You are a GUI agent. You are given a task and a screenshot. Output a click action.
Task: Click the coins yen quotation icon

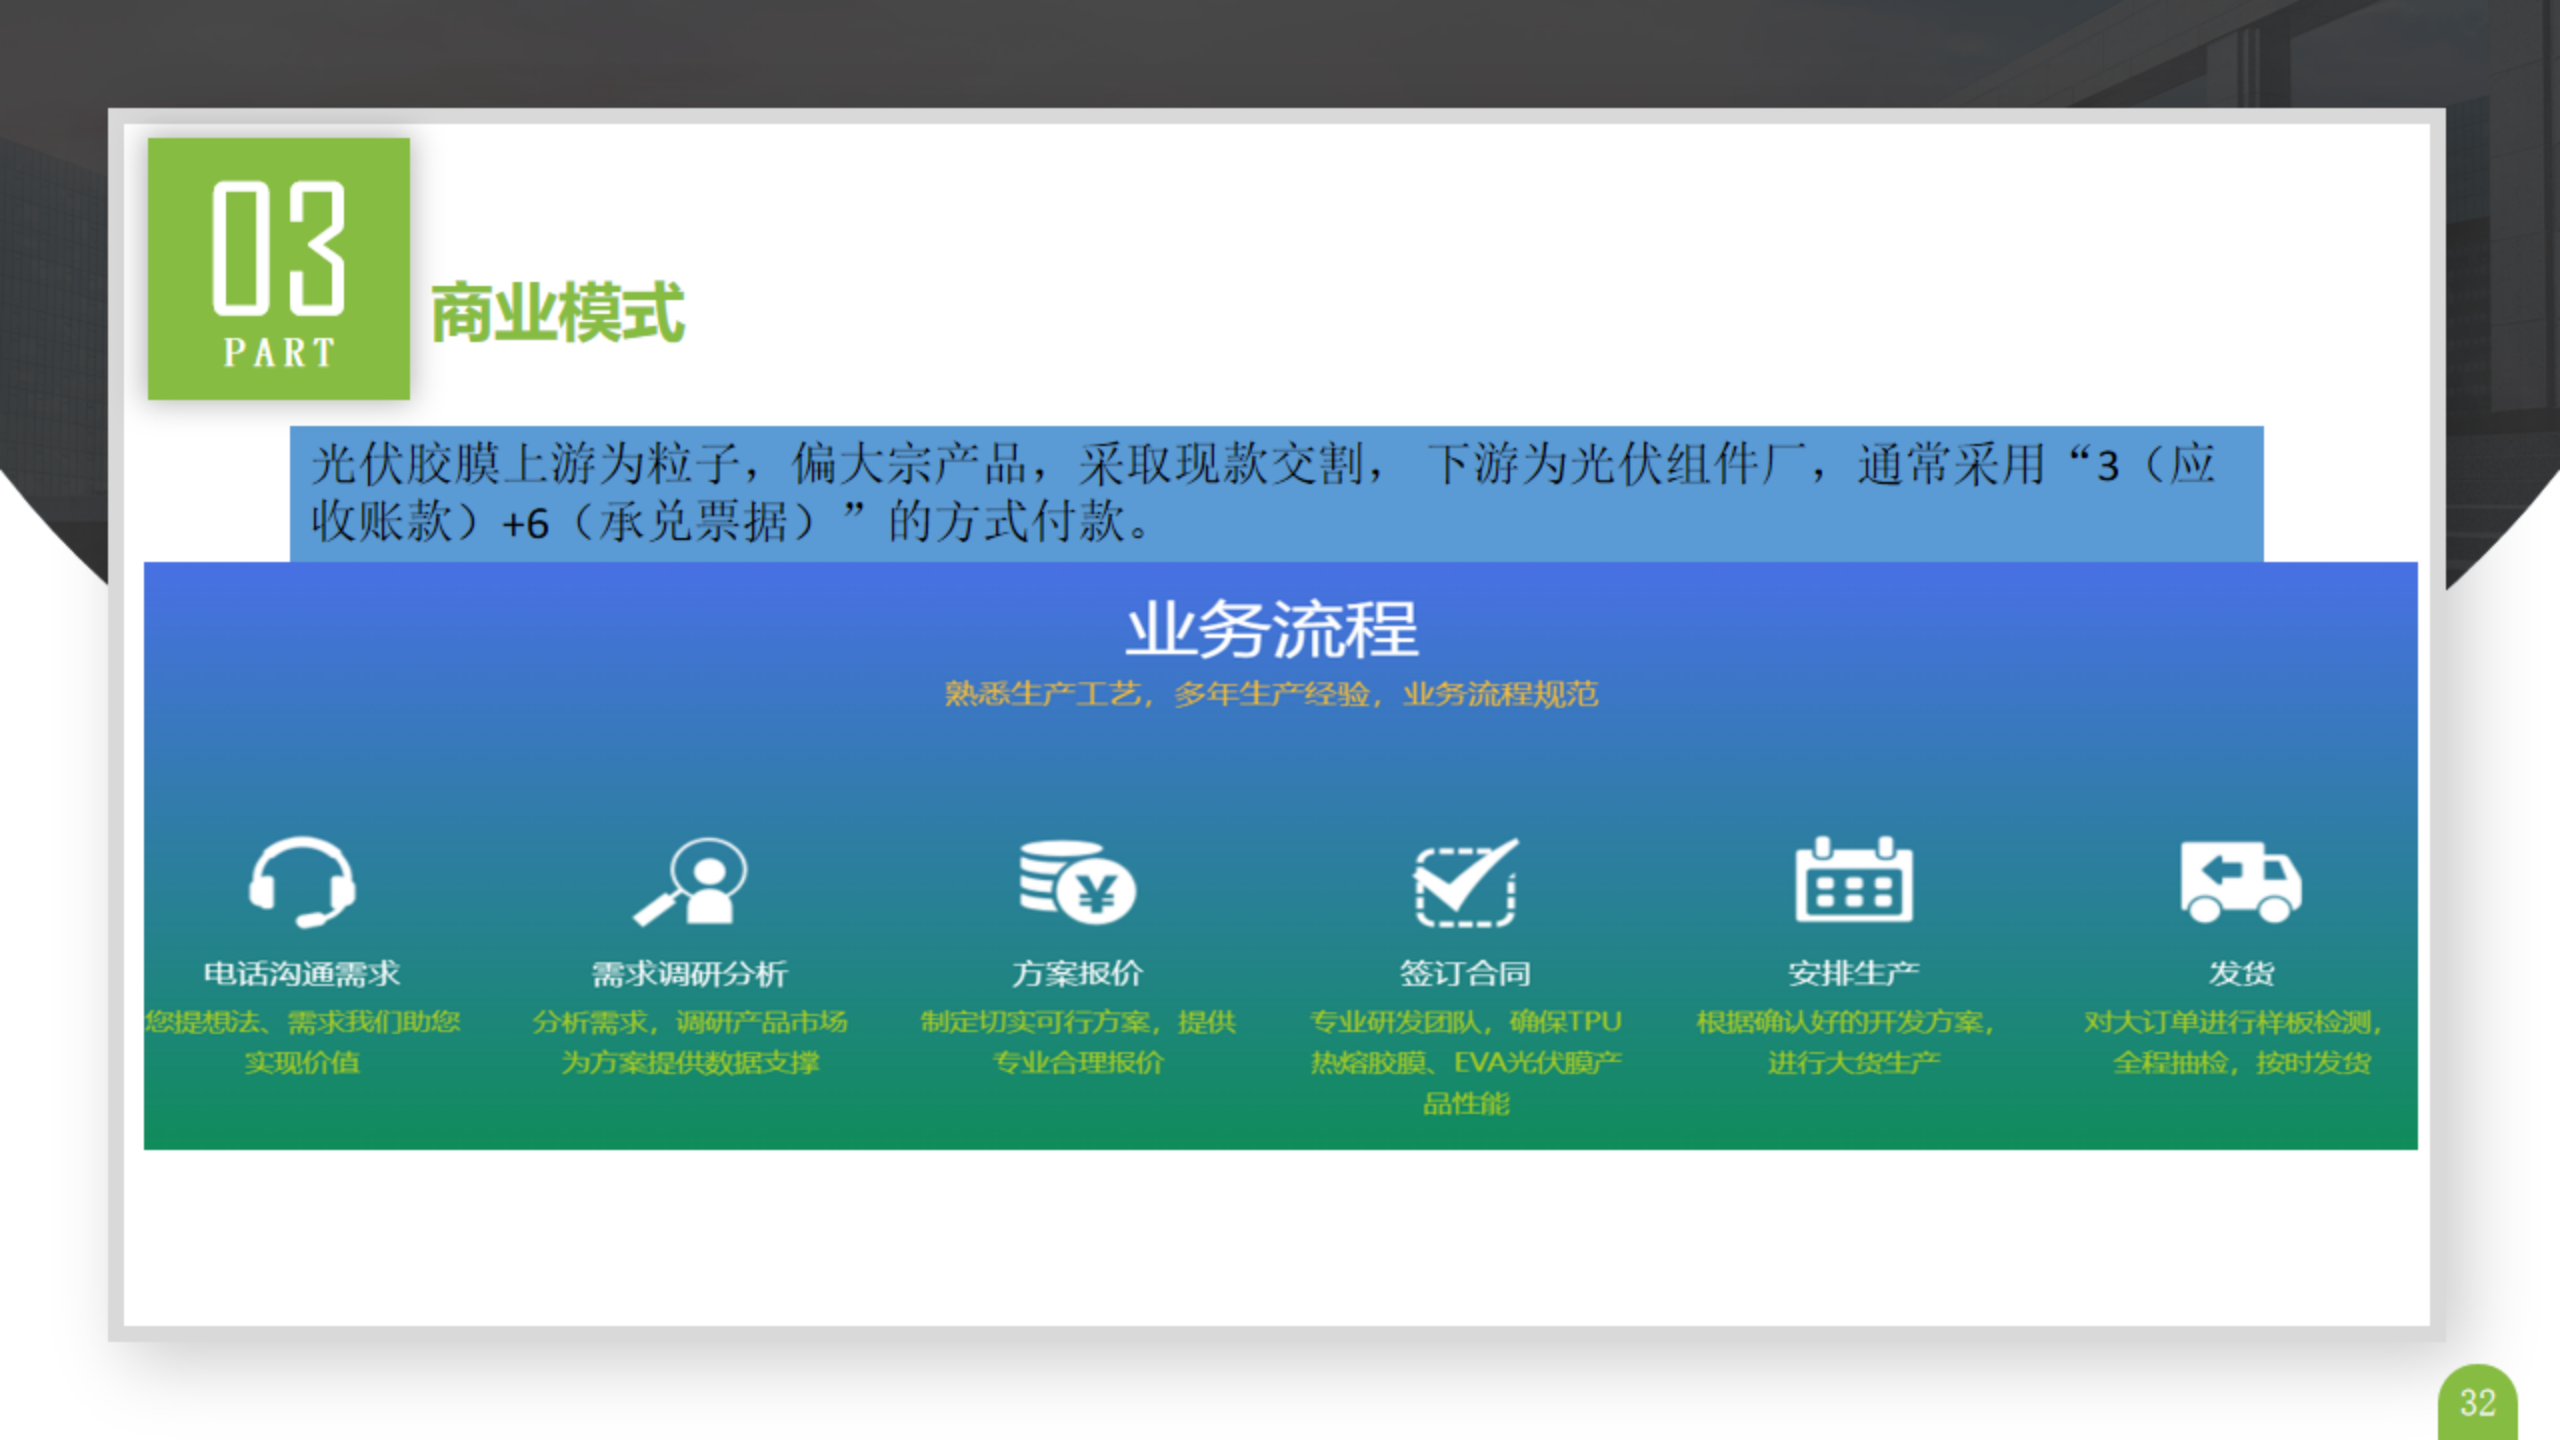click(1077, 882)
